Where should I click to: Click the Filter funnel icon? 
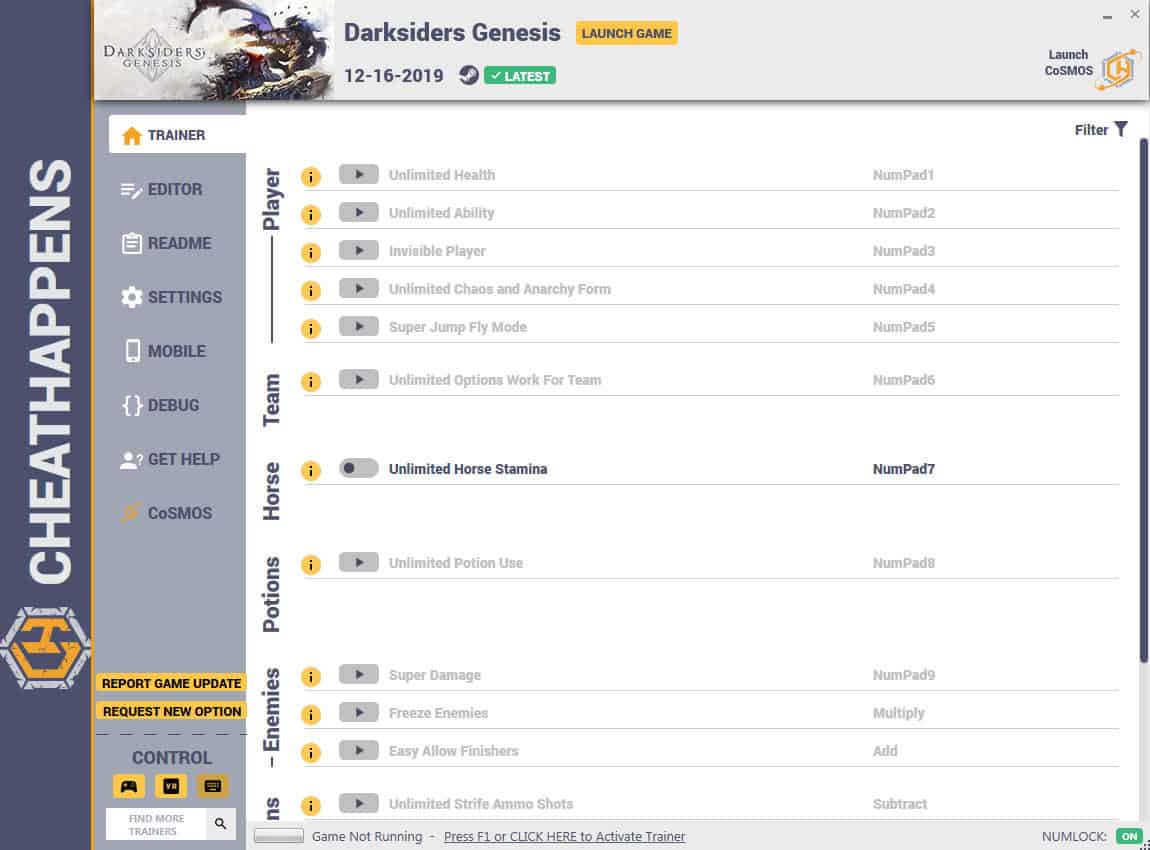coord(1121,129)
